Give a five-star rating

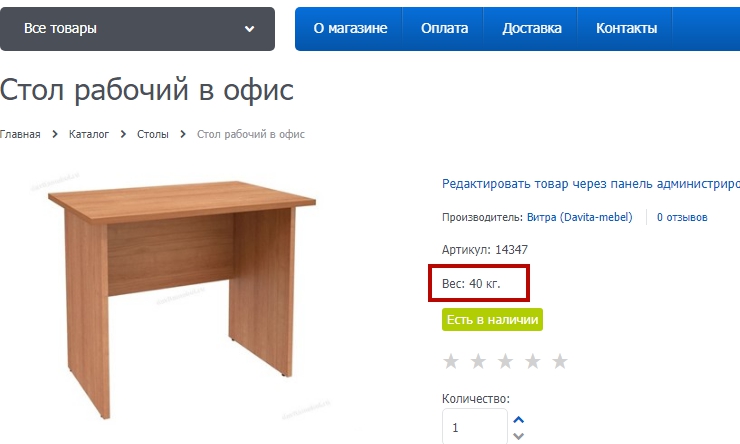(560, 361)
